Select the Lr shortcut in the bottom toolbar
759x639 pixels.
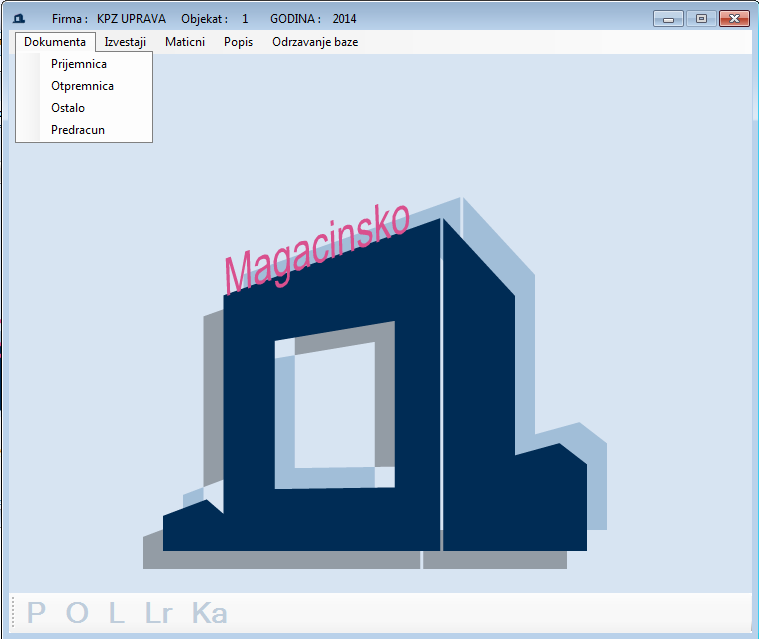(159, 613)
